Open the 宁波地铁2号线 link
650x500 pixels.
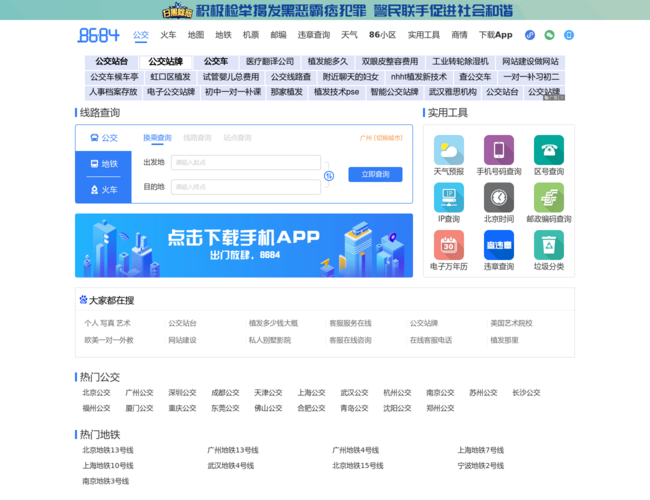pos(480,466)
